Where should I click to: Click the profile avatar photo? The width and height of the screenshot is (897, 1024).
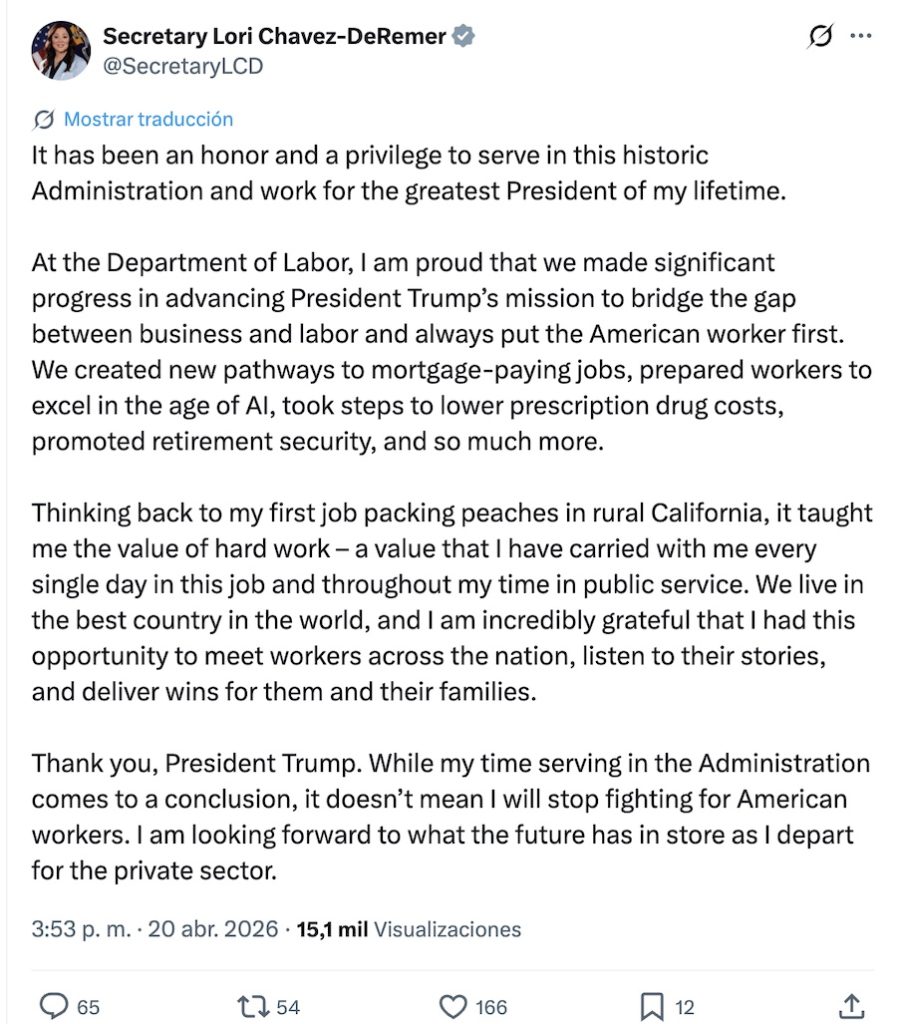coord(60,50)
